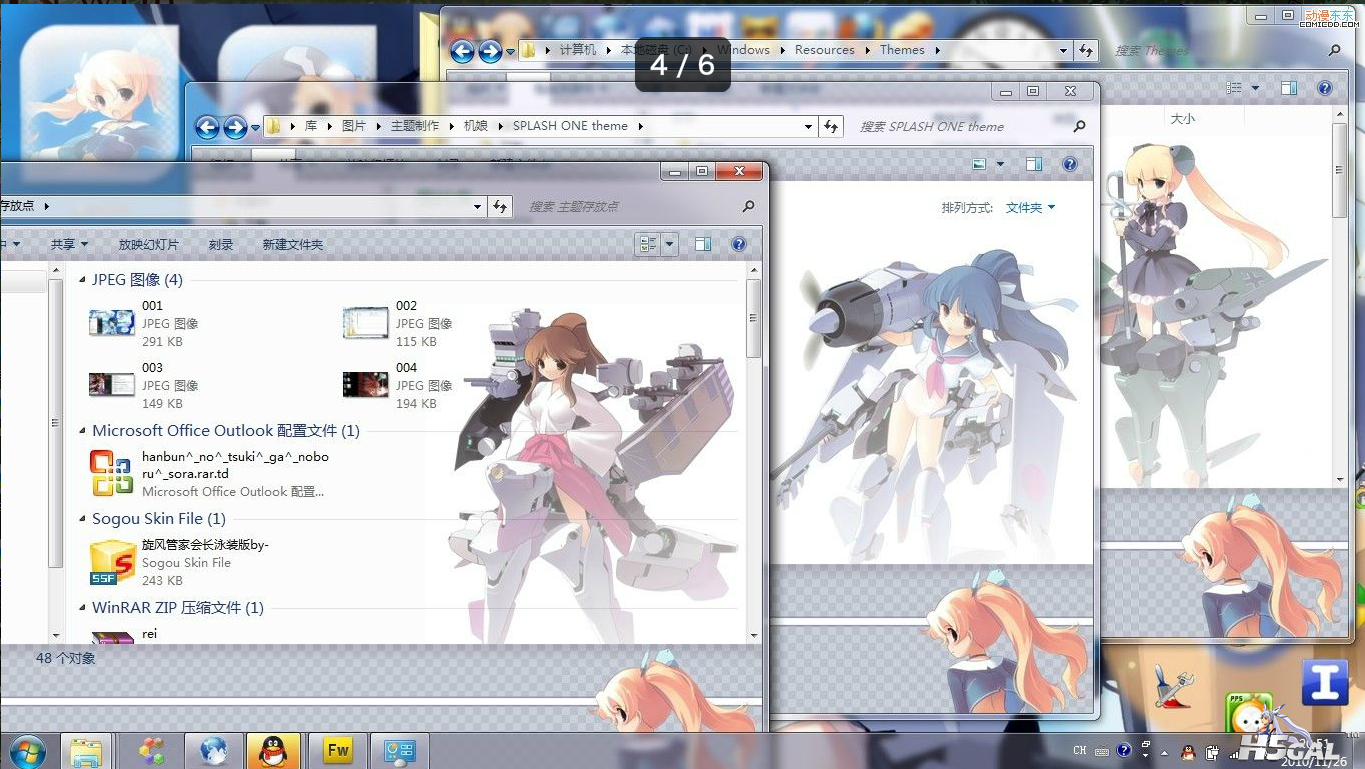Open the Start menu orb

[27, 751]
